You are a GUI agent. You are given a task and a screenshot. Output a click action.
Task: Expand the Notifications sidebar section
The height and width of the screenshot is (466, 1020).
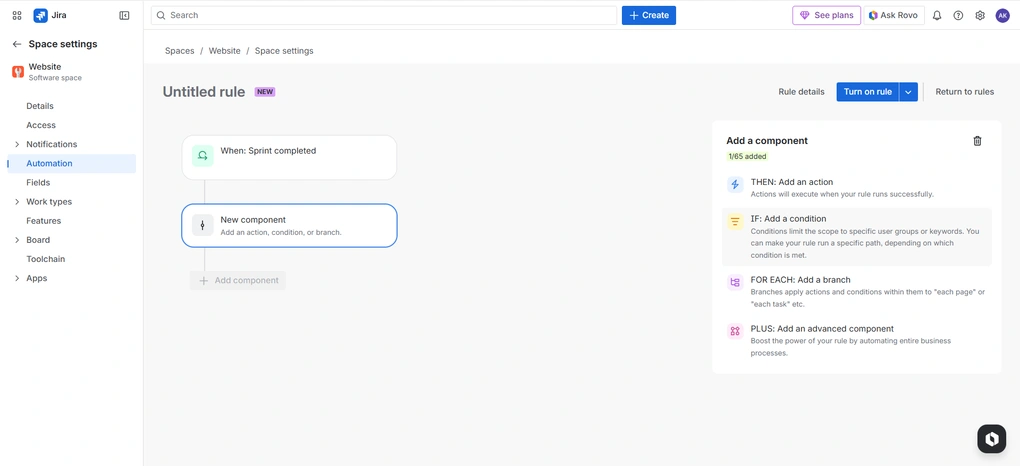point(17,144)
